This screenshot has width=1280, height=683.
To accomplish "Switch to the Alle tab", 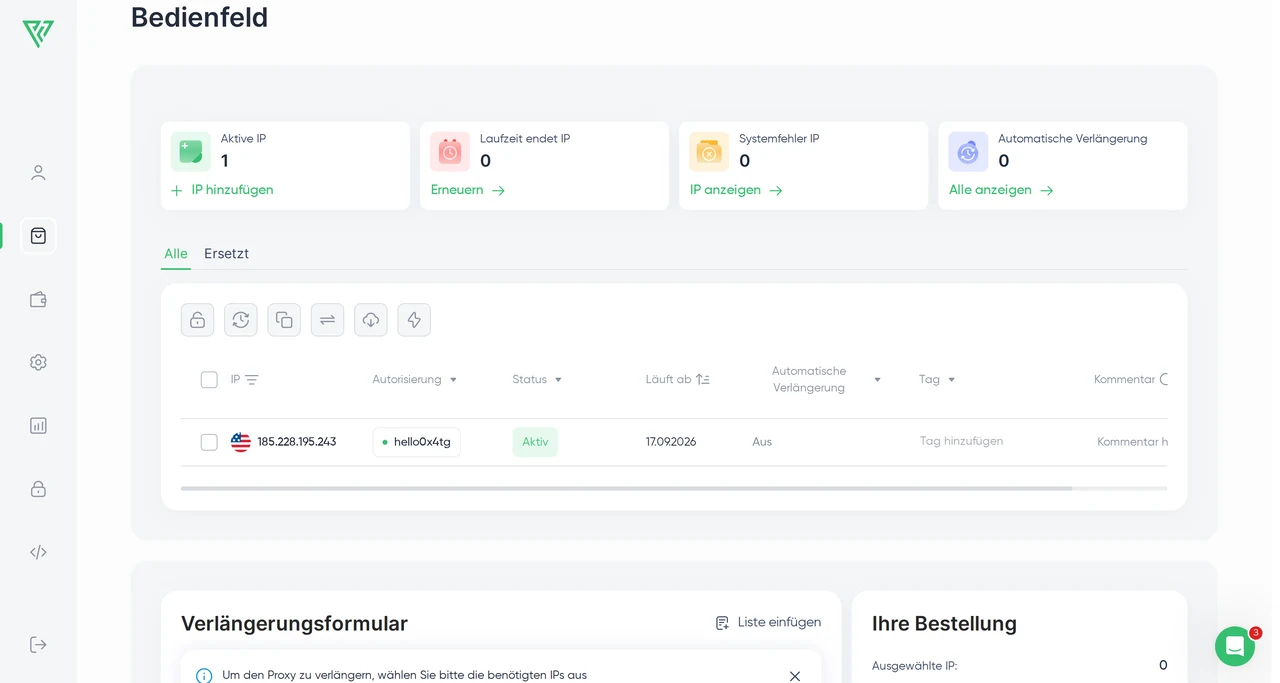I will (x=176, y=254).
